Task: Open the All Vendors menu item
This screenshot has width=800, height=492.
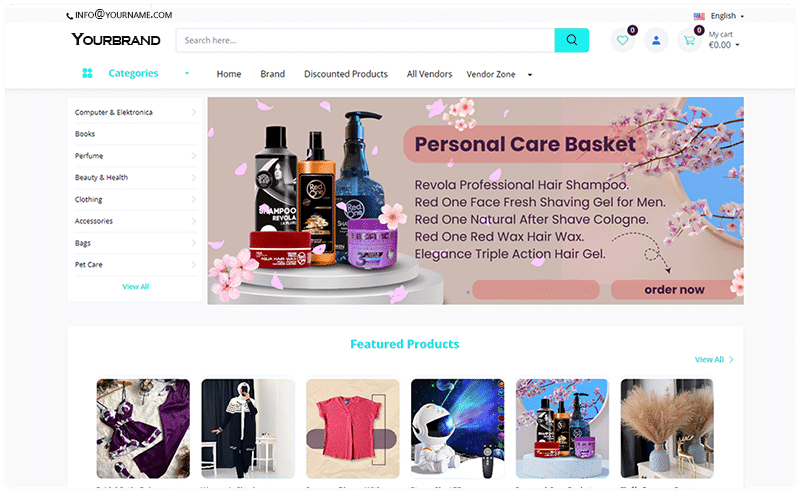Action: pyautogui.click(x=430, y=74)
